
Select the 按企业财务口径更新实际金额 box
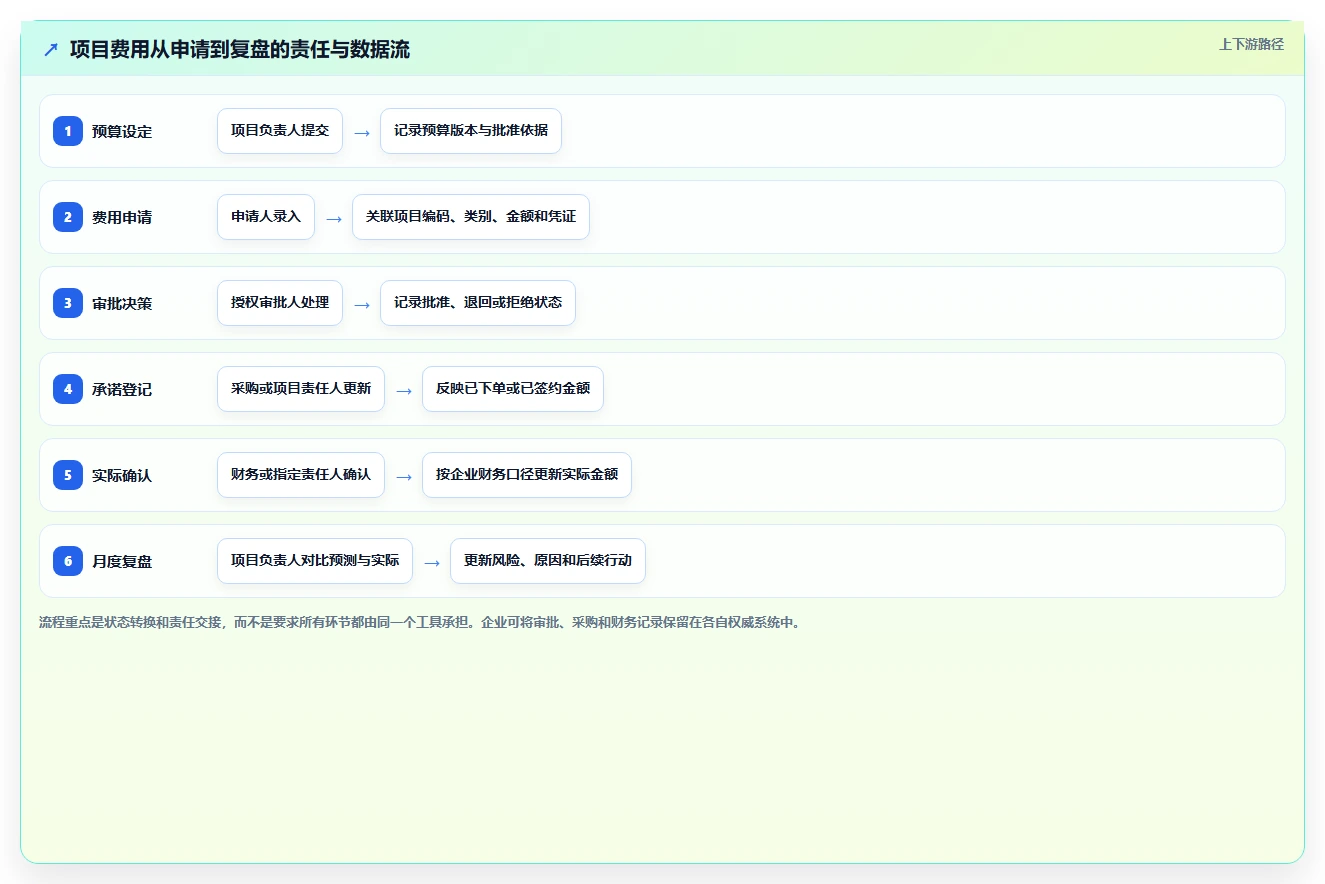(527, 475)
